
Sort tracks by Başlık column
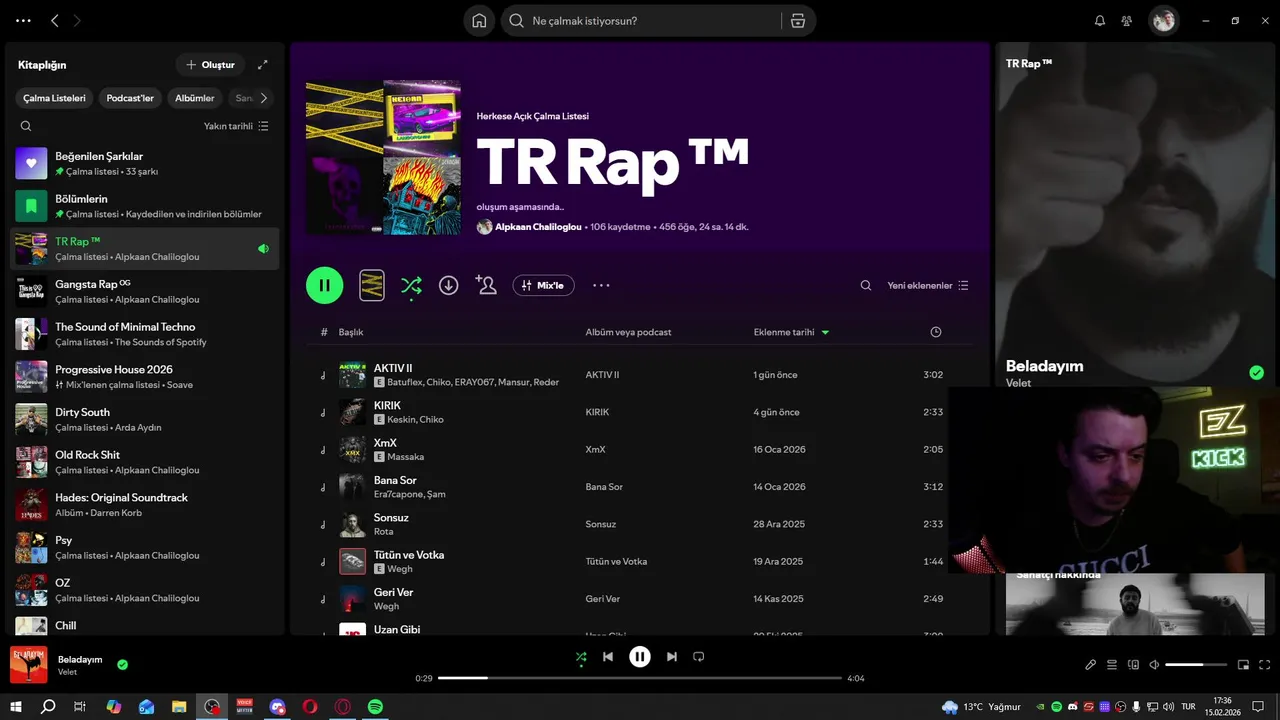(351, 332)
